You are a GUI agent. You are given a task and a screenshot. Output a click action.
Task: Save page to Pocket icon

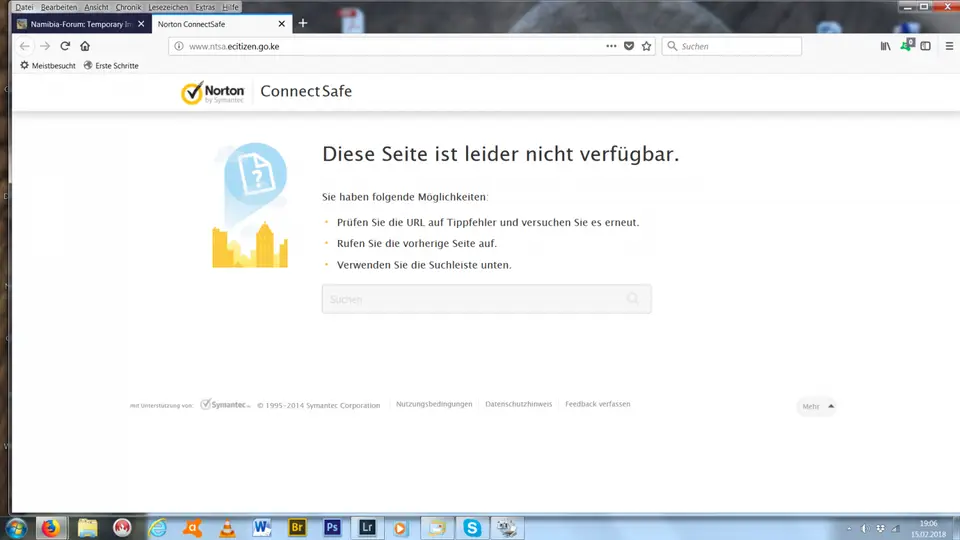(x=629, y=46)
